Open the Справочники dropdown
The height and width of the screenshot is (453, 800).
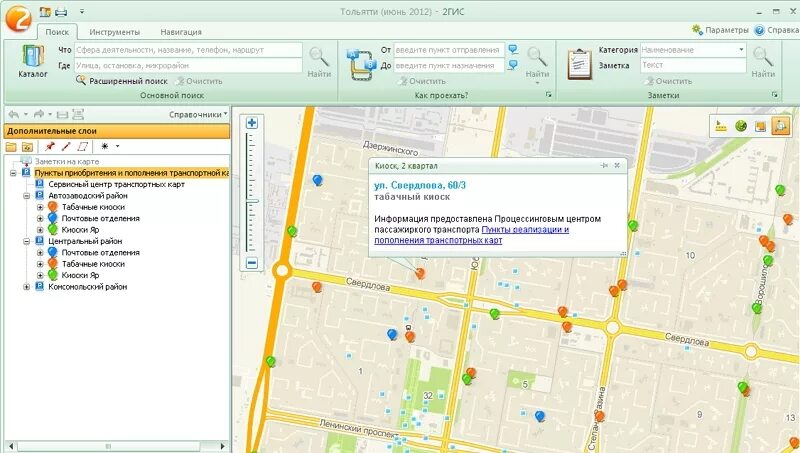(x=198, y=114)
